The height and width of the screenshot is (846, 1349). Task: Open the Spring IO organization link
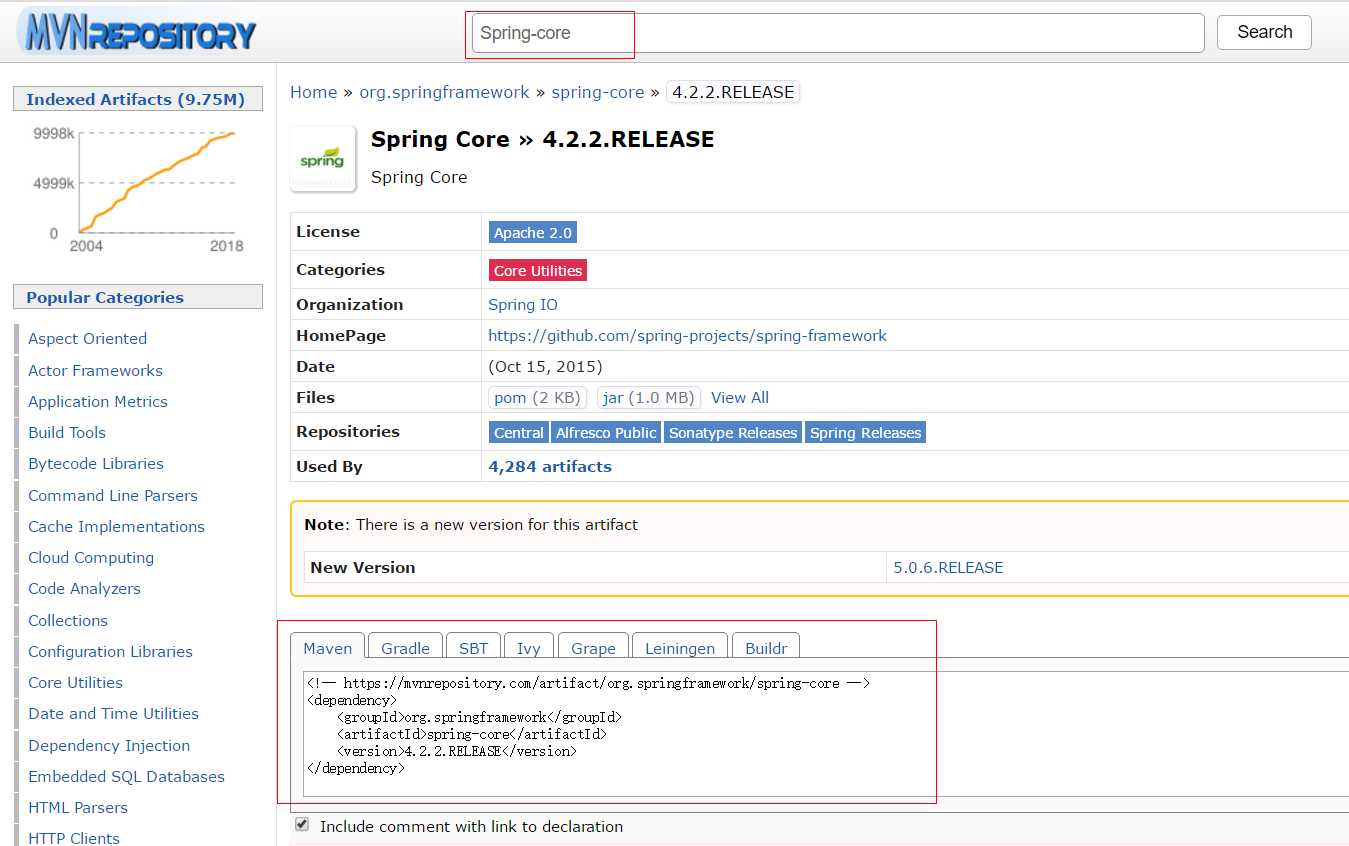(523, 305)
